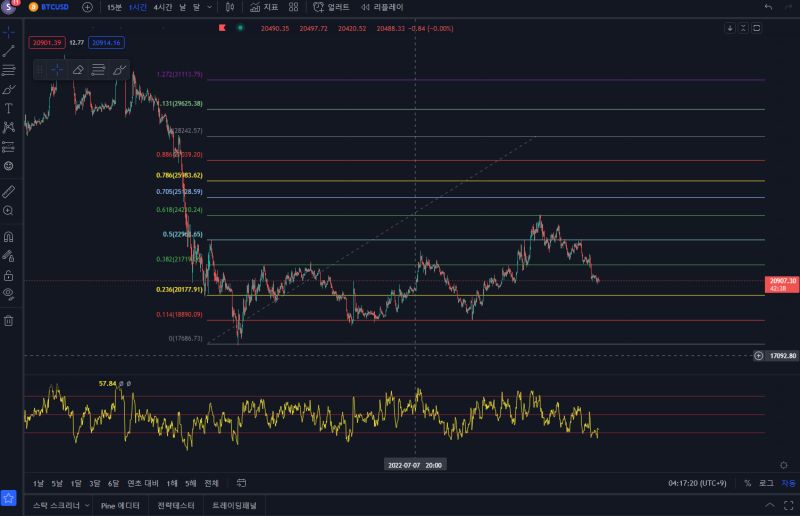800x516 pixels.
Task: Click the 0.786(25983.62) Fibonacci level label
Action: (179, 175)
